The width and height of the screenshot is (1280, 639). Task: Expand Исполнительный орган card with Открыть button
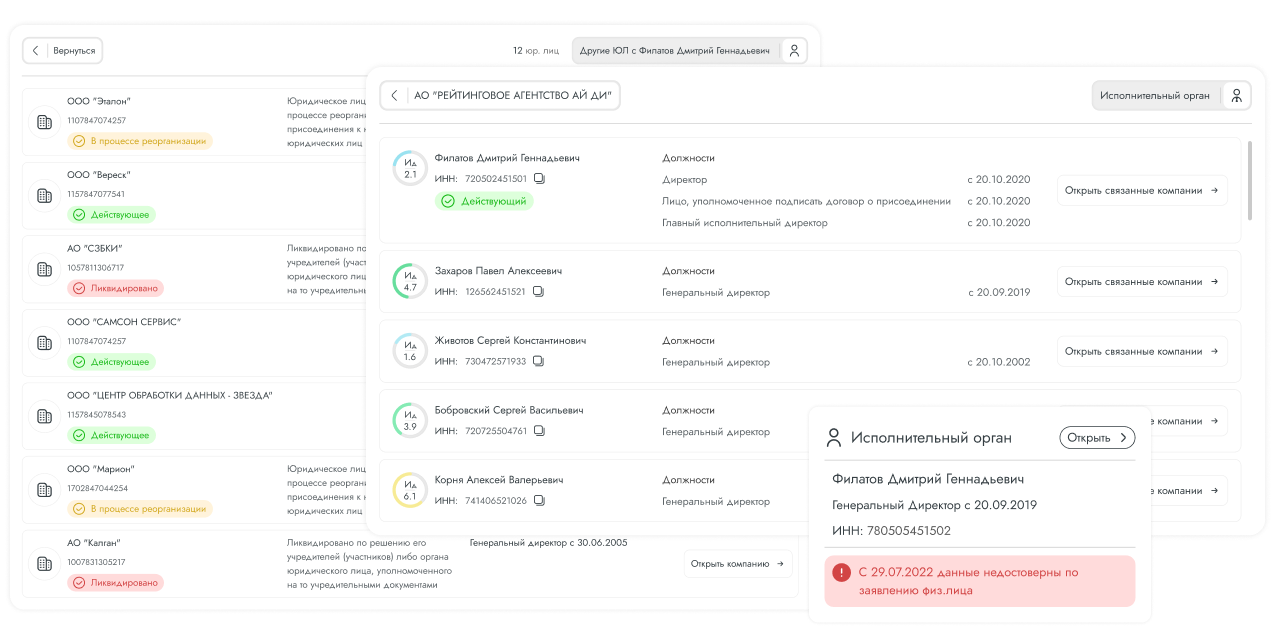coord(1097,437)
